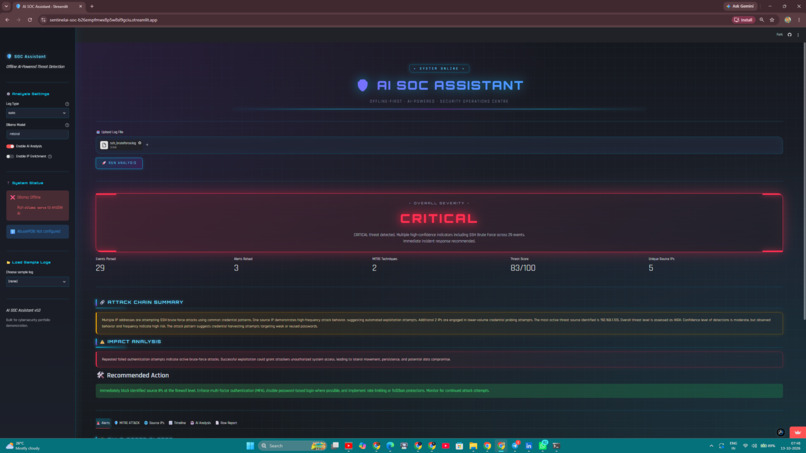Switch to the MITRE ATT&CK tab
The image size is (806, 453).
(127, 423)
